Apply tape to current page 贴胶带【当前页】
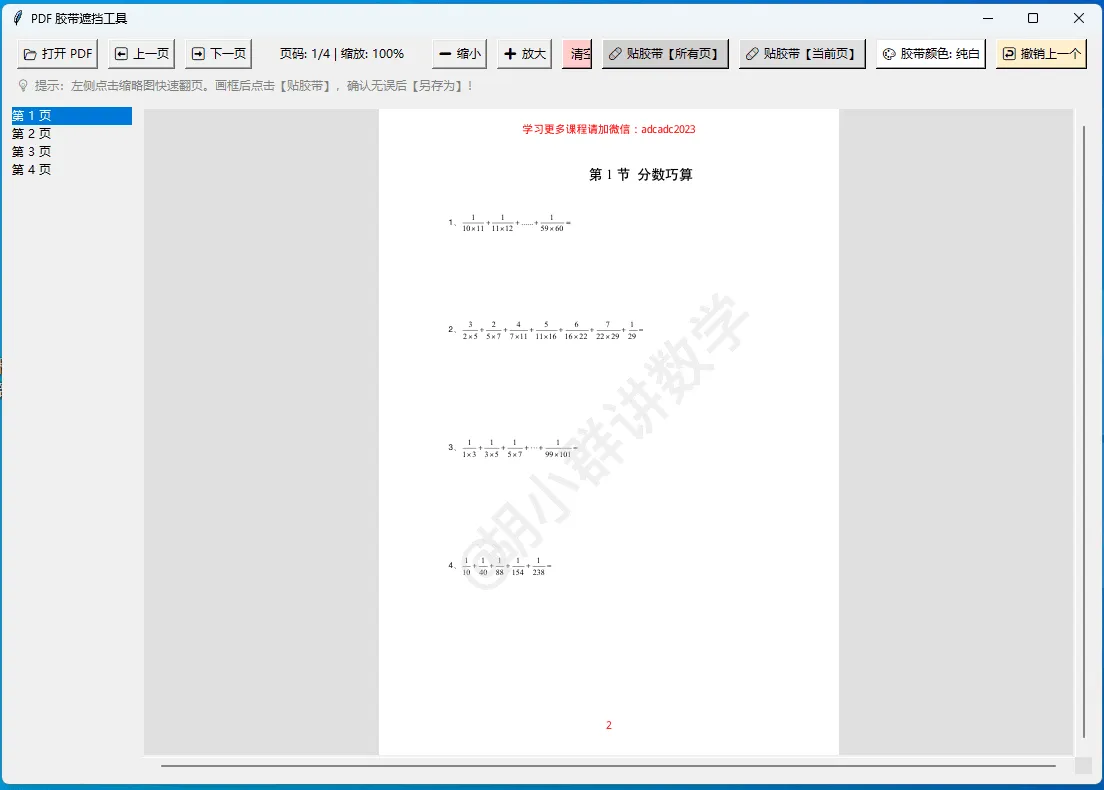Viewport: 1104px width, 790px height. 803,54
